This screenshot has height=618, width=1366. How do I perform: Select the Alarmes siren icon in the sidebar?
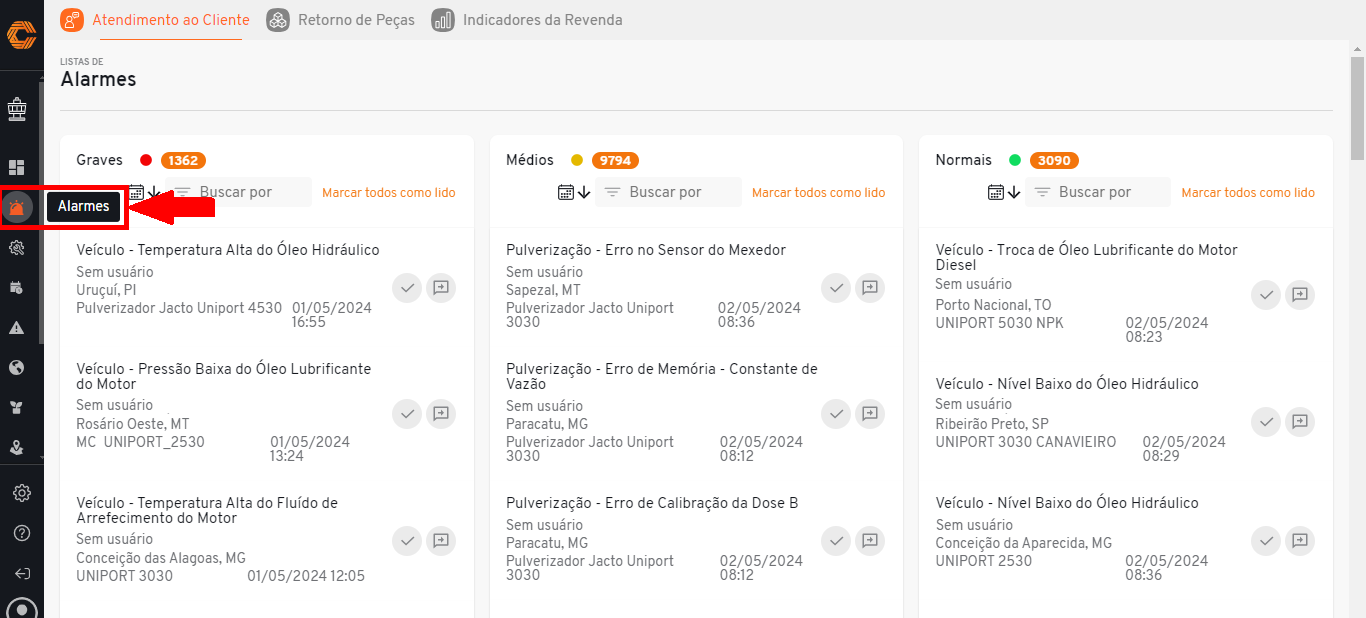click(17, 207)
